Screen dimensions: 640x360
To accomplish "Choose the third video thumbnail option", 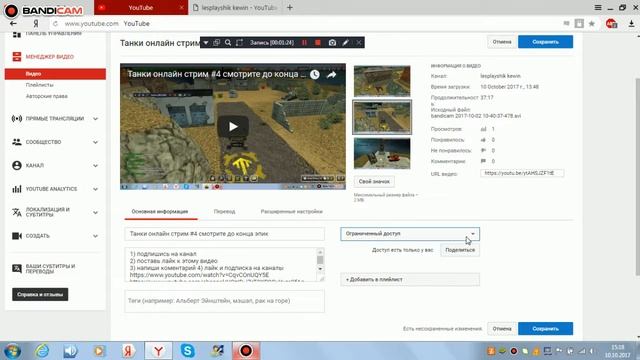I will click(382, 153).
